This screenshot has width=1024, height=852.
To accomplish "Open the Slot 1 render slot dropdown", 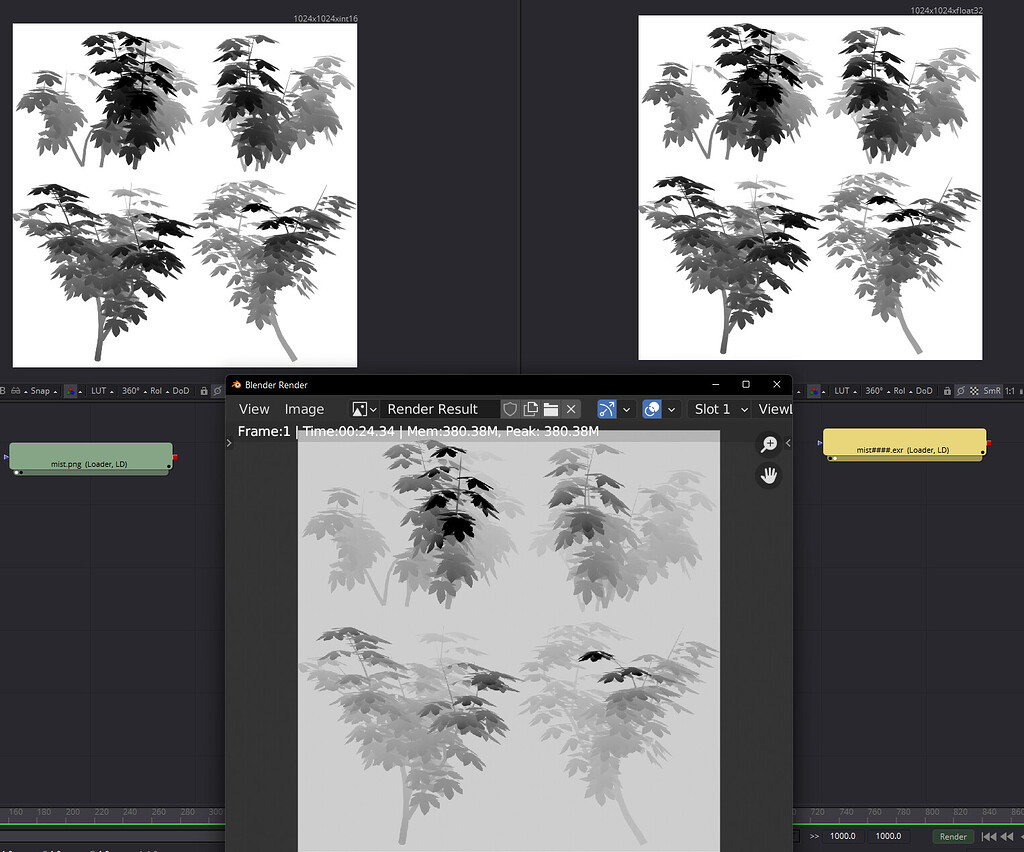I will tap(719, 409).
